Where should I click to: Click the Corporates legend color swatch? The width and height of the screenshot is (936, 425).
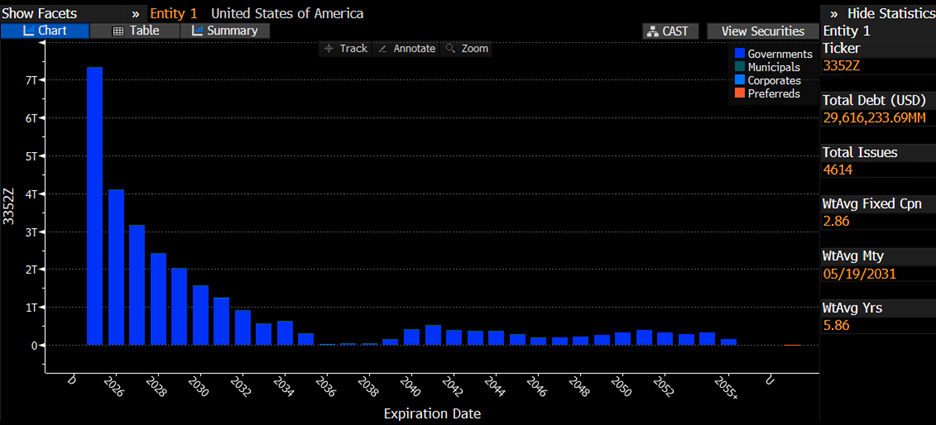pyautogui.click(x=740, y=81)
